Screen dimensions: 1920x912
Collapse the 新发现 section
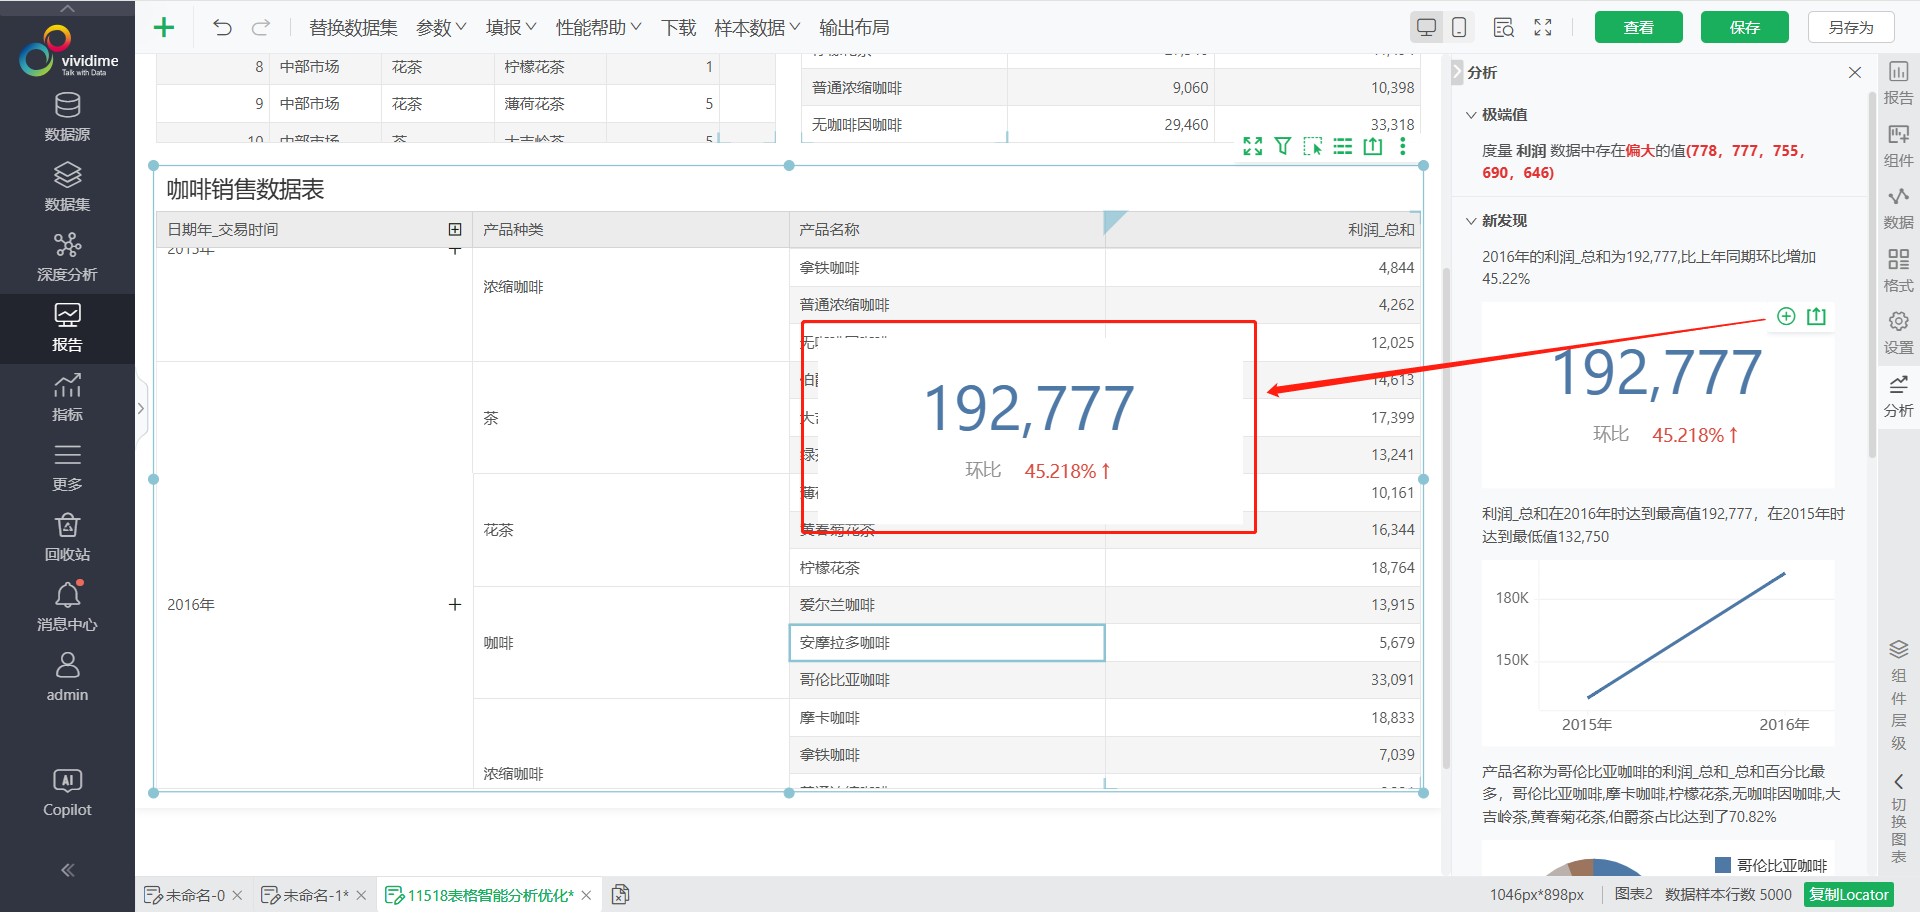coord(1471,221)
